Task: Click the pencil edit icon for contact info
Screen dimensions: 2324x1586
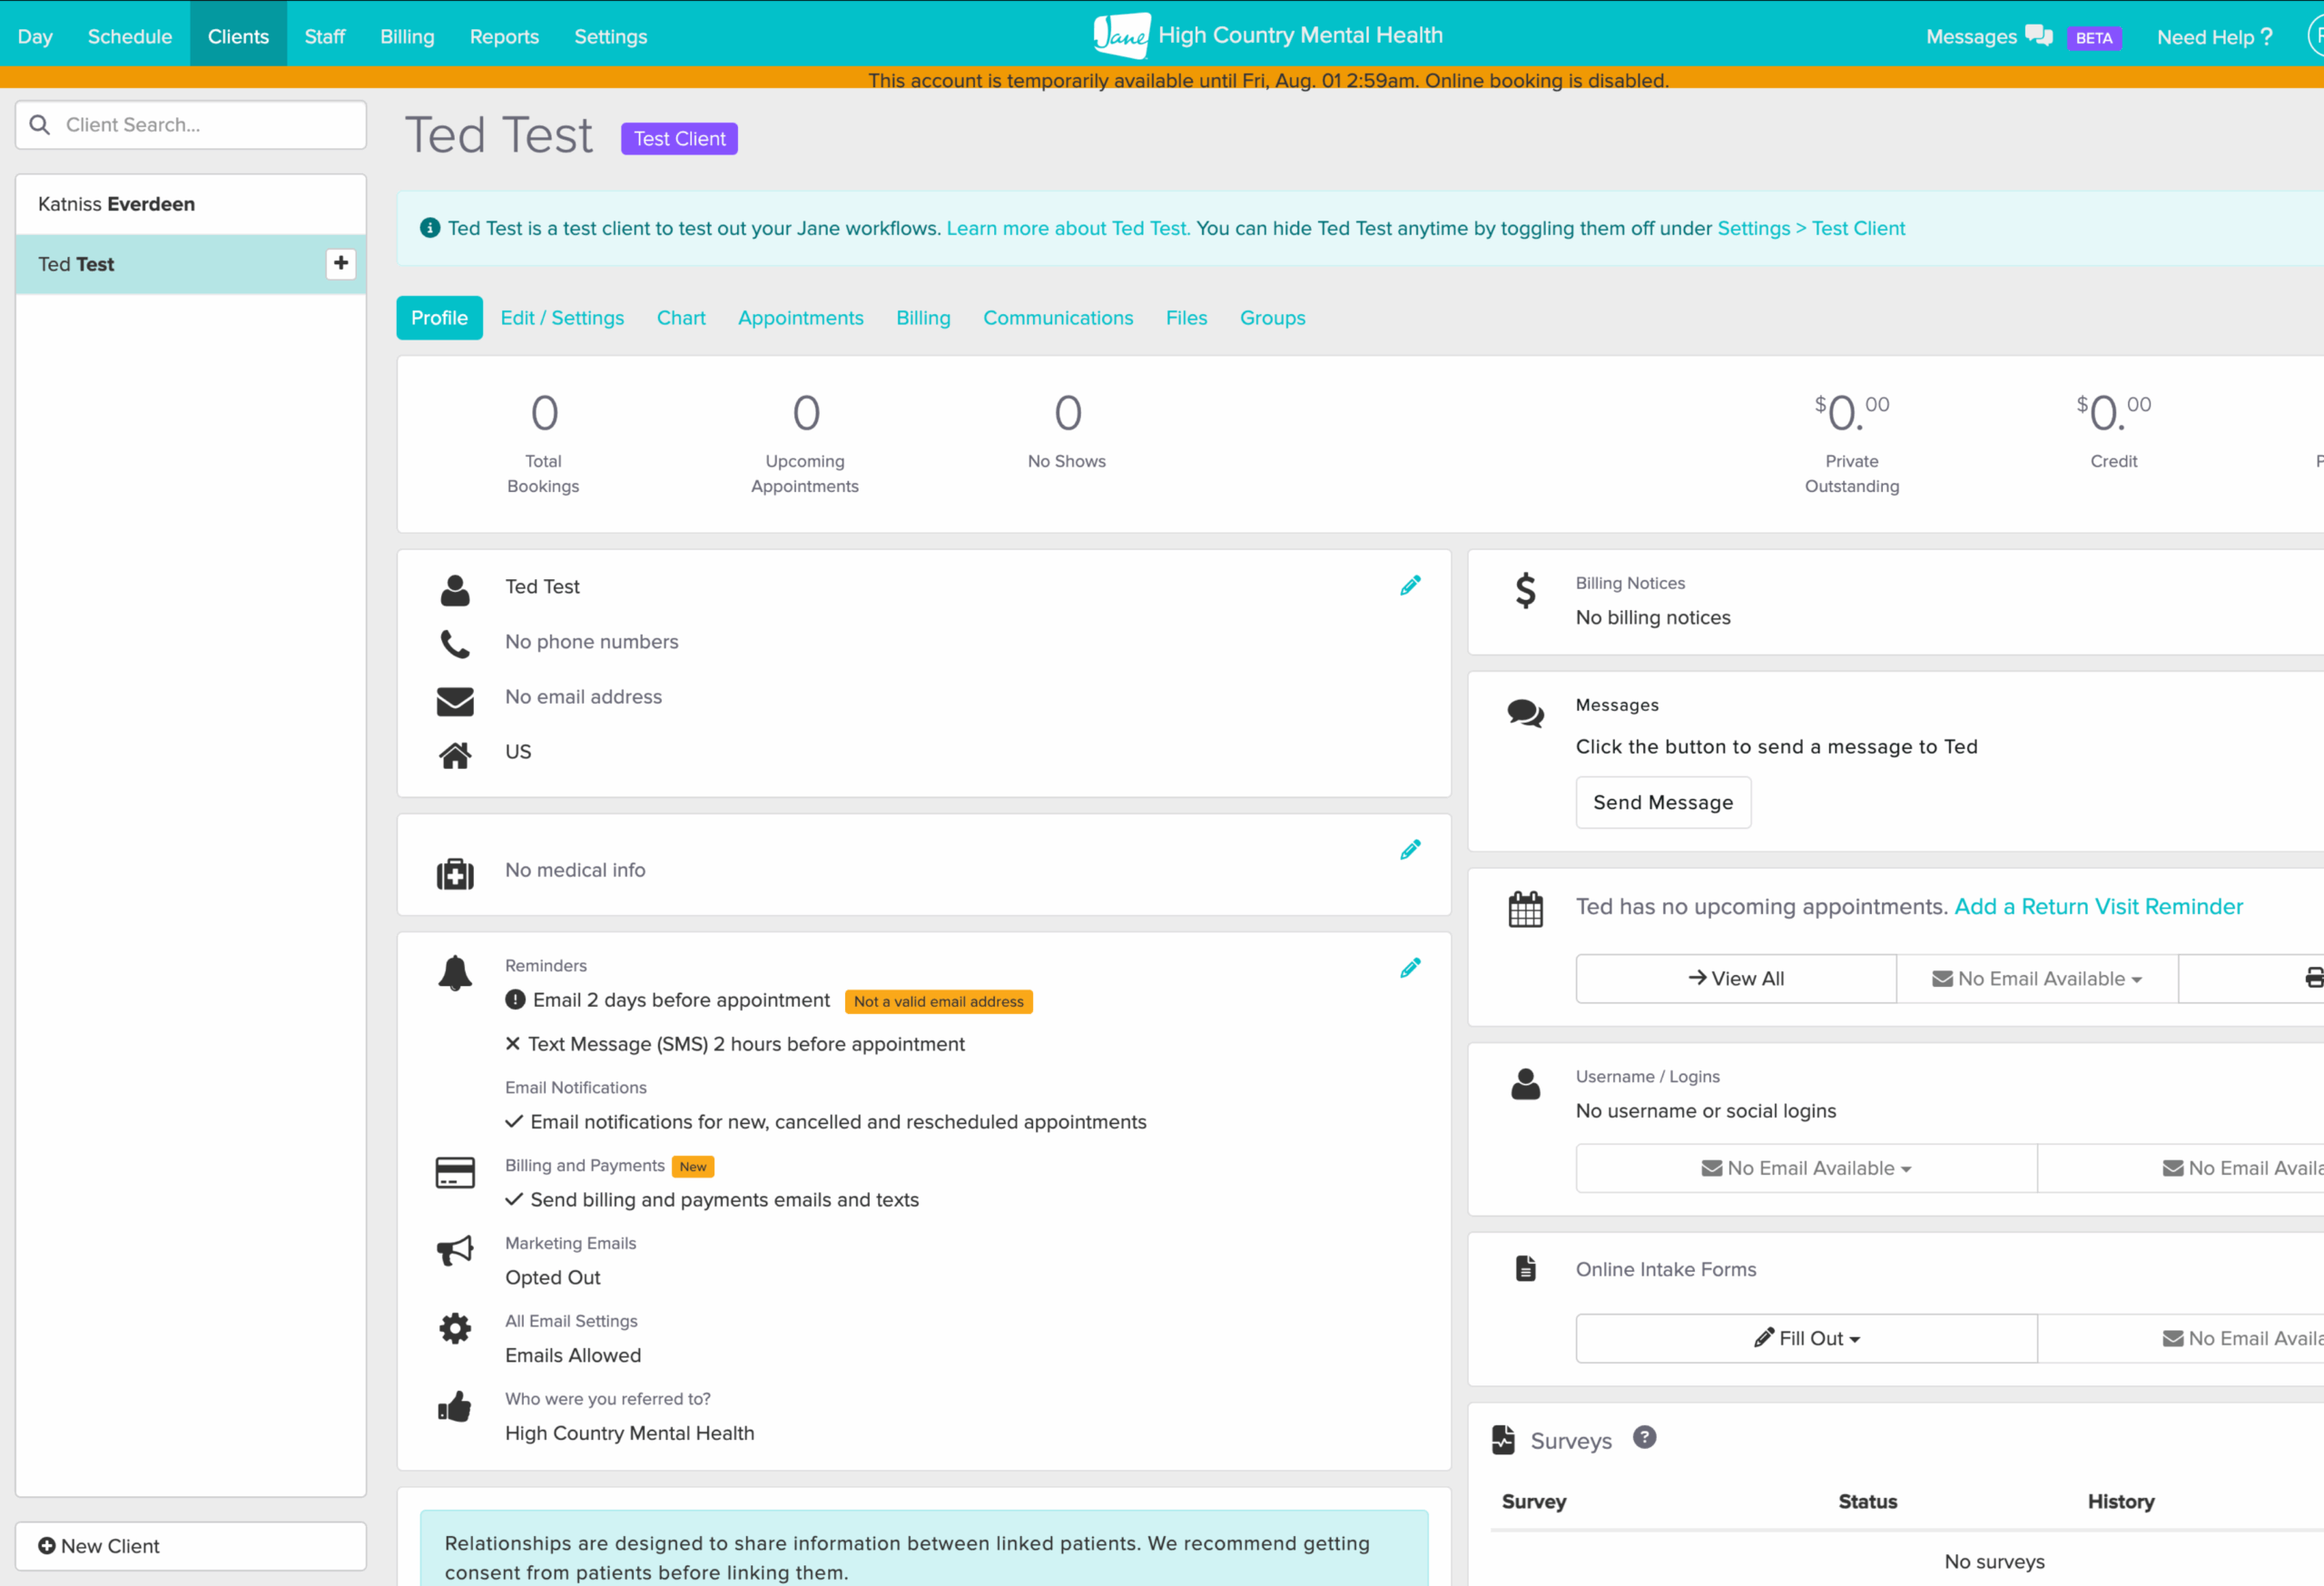Action: click(x=1410, y=586)
